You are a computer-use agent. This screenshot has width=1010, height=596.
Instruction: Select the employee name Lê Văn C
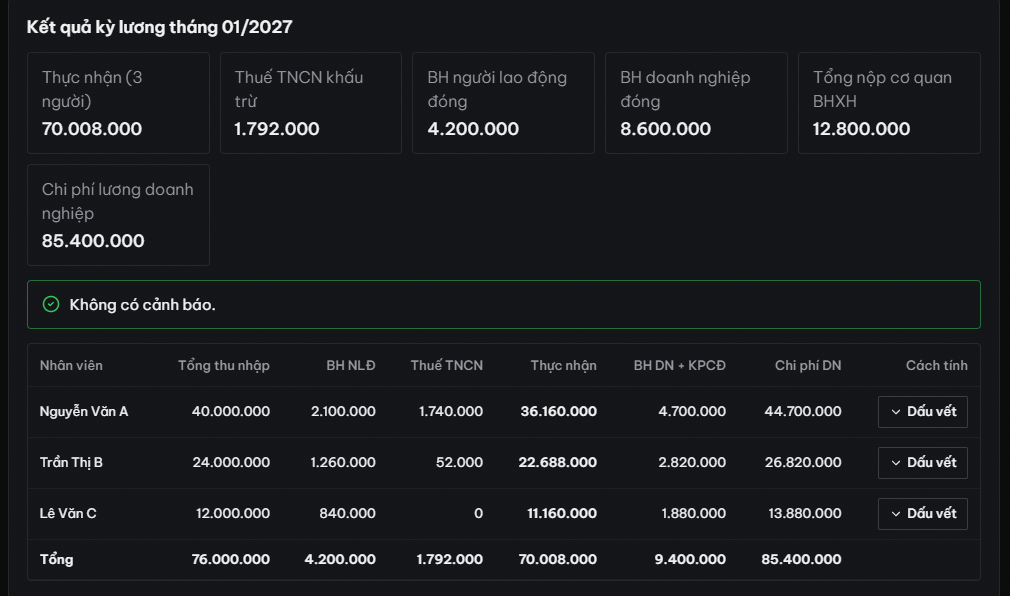pyautogui.click(x=68, y=513)
